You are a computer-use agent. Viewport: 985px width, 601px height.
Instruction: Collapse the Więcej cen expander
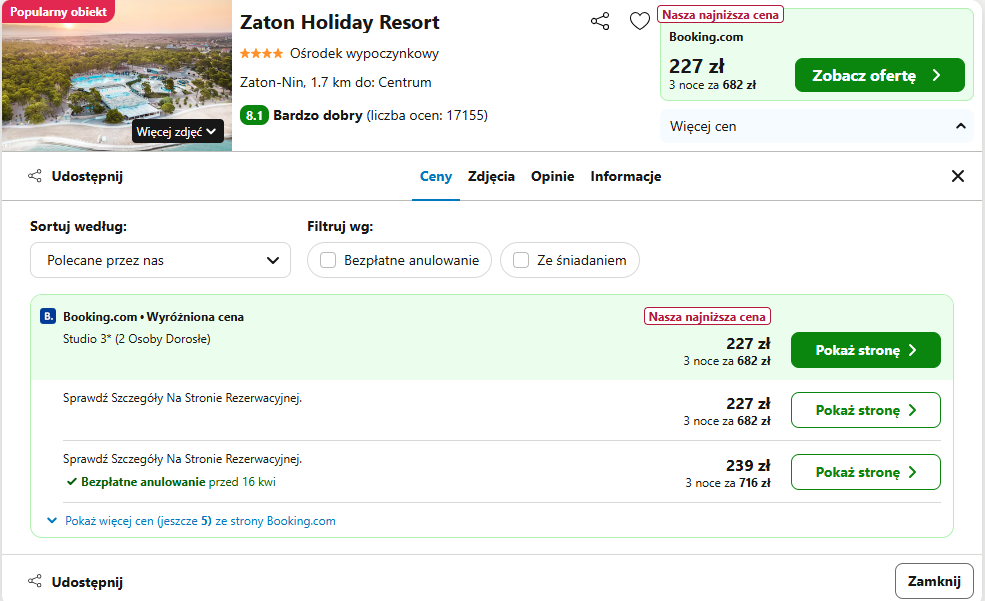pos(817,126)
